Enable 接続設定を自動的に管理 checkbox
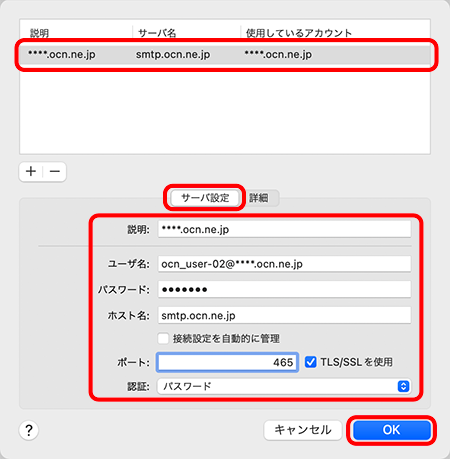Viewport: 450px width, 459px height. click(x=163, y=338)
